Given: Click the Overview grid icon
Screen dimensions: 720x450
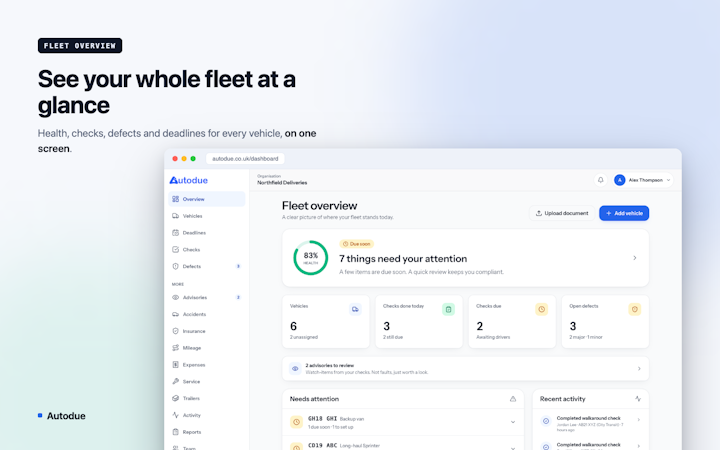Looking at the screenshot, I should tap(175, 199).
